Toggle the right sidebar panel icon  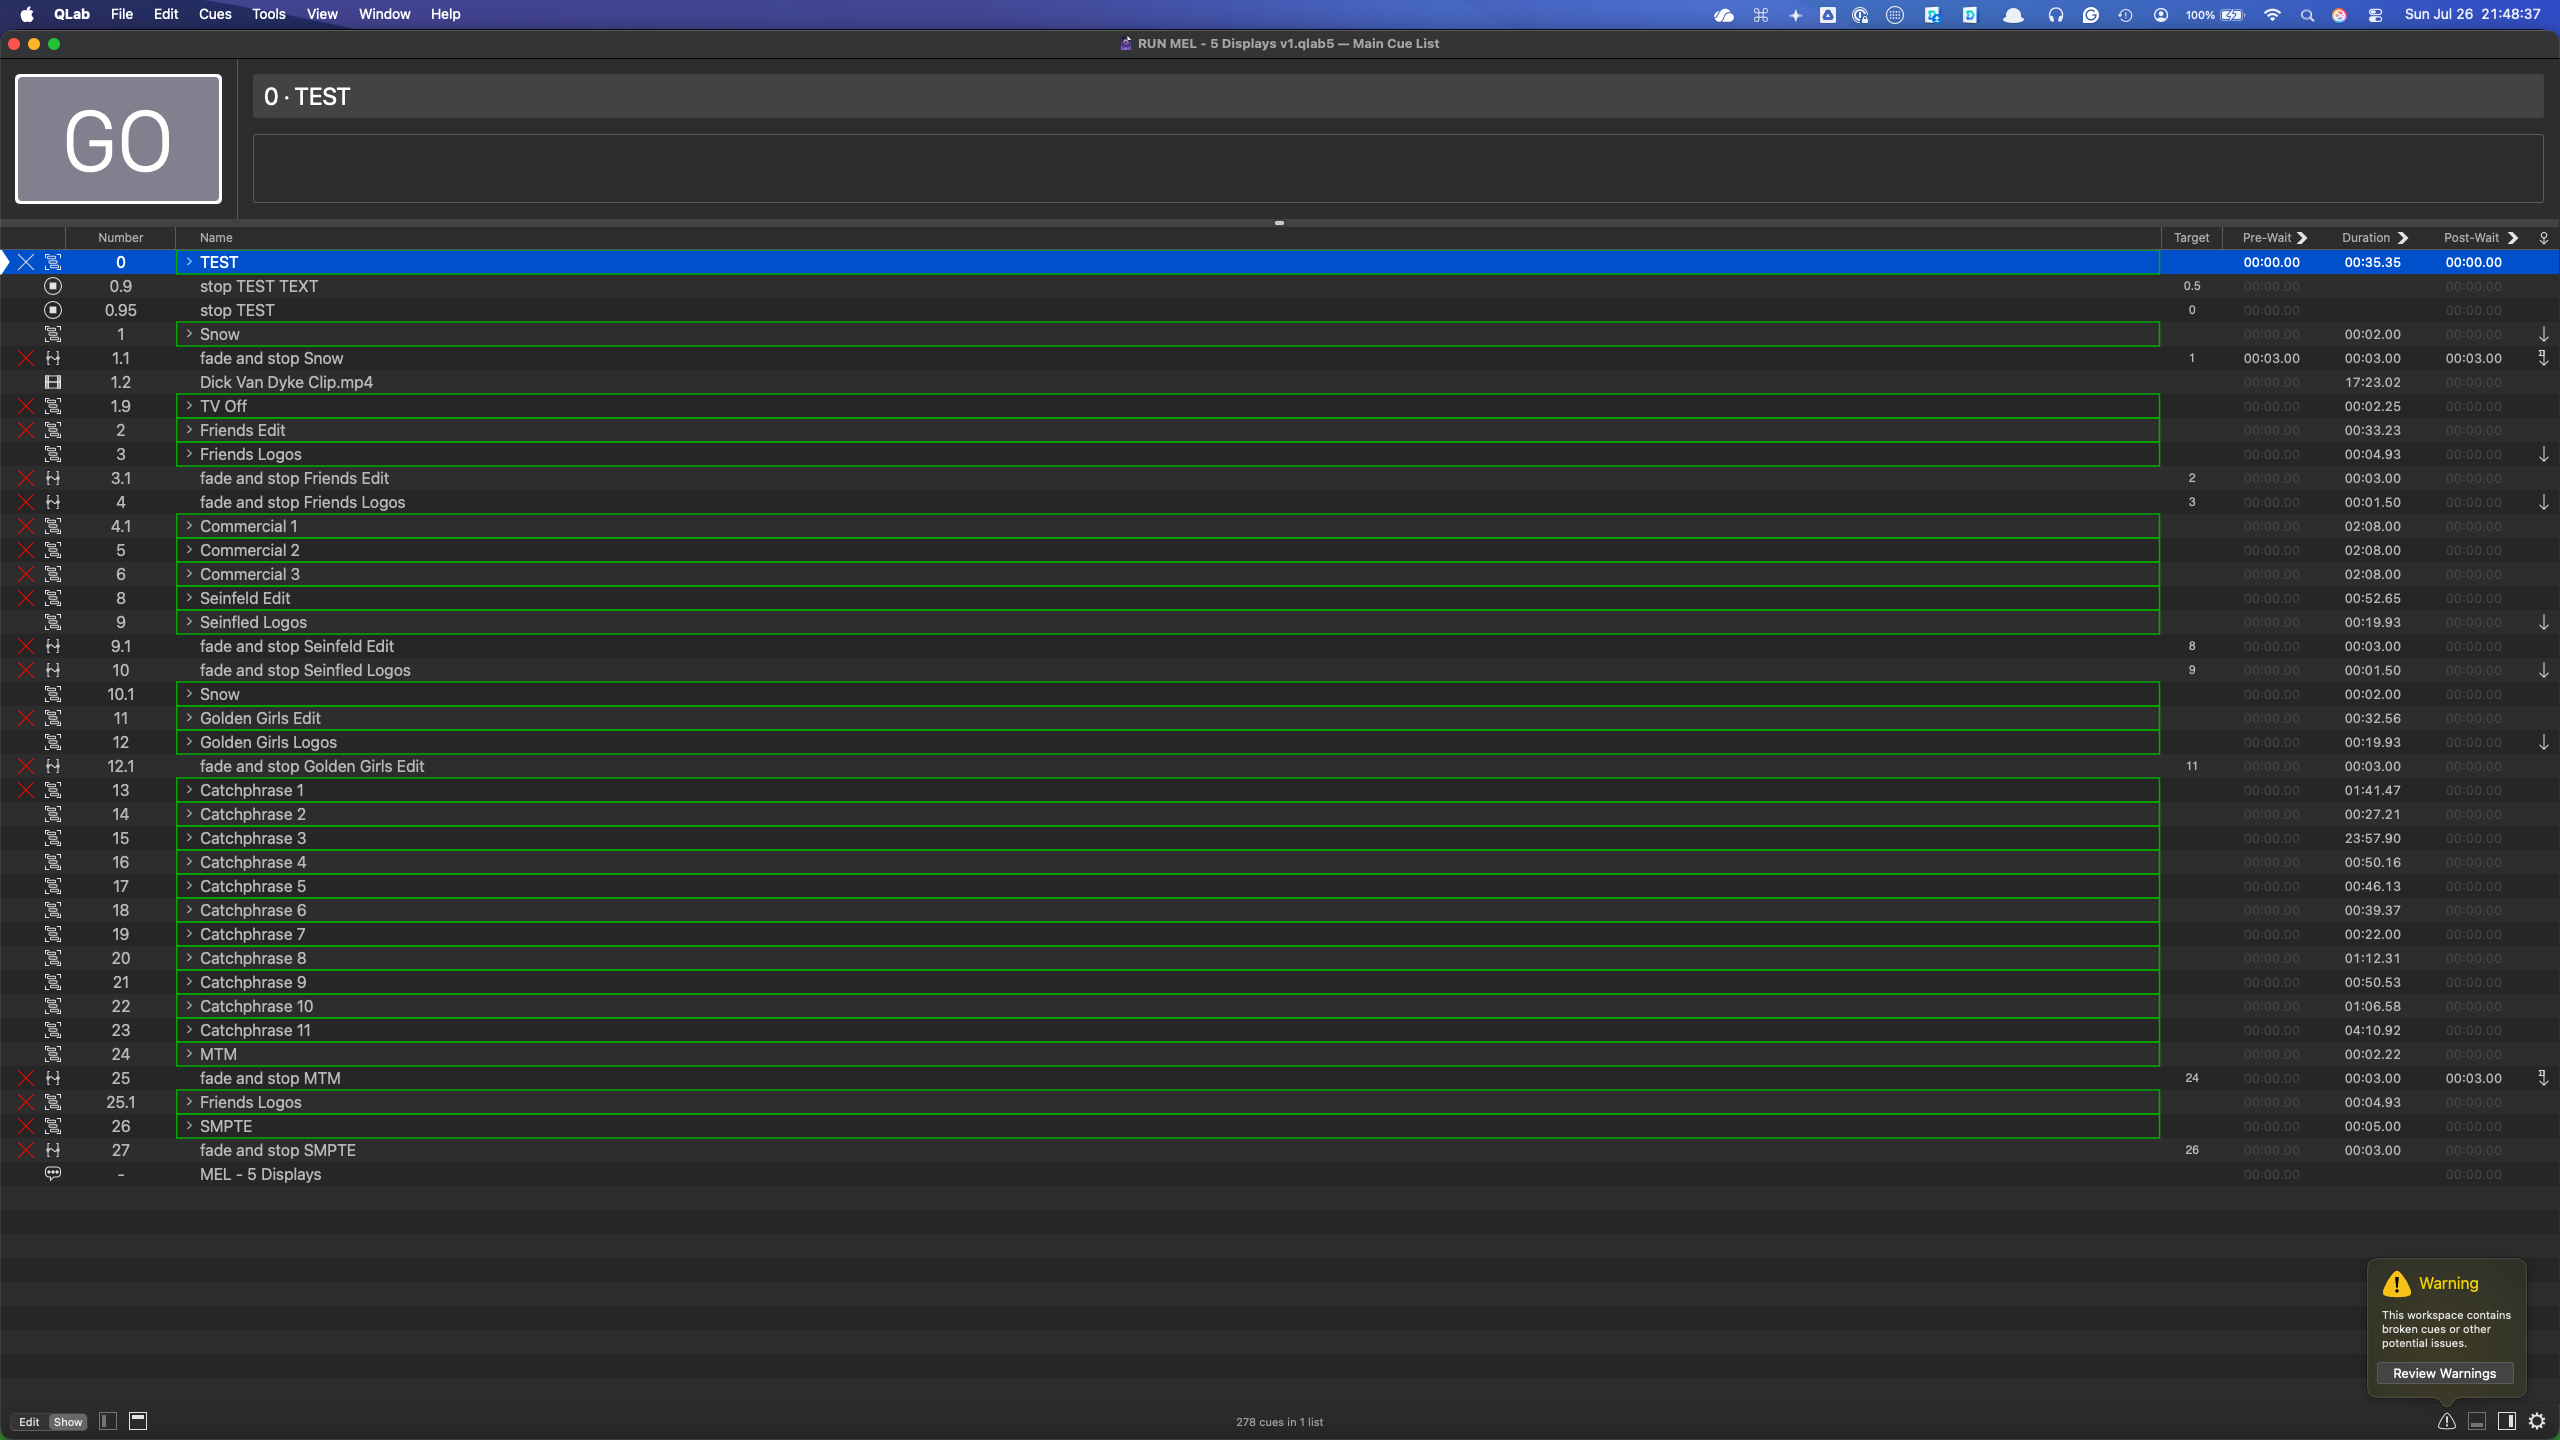2507,1421
